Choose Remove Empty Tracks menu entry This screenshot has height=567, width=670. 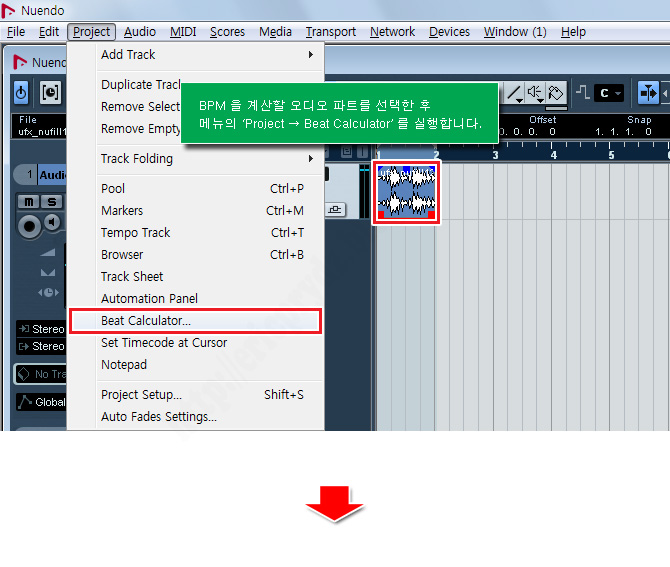[141, 129]
